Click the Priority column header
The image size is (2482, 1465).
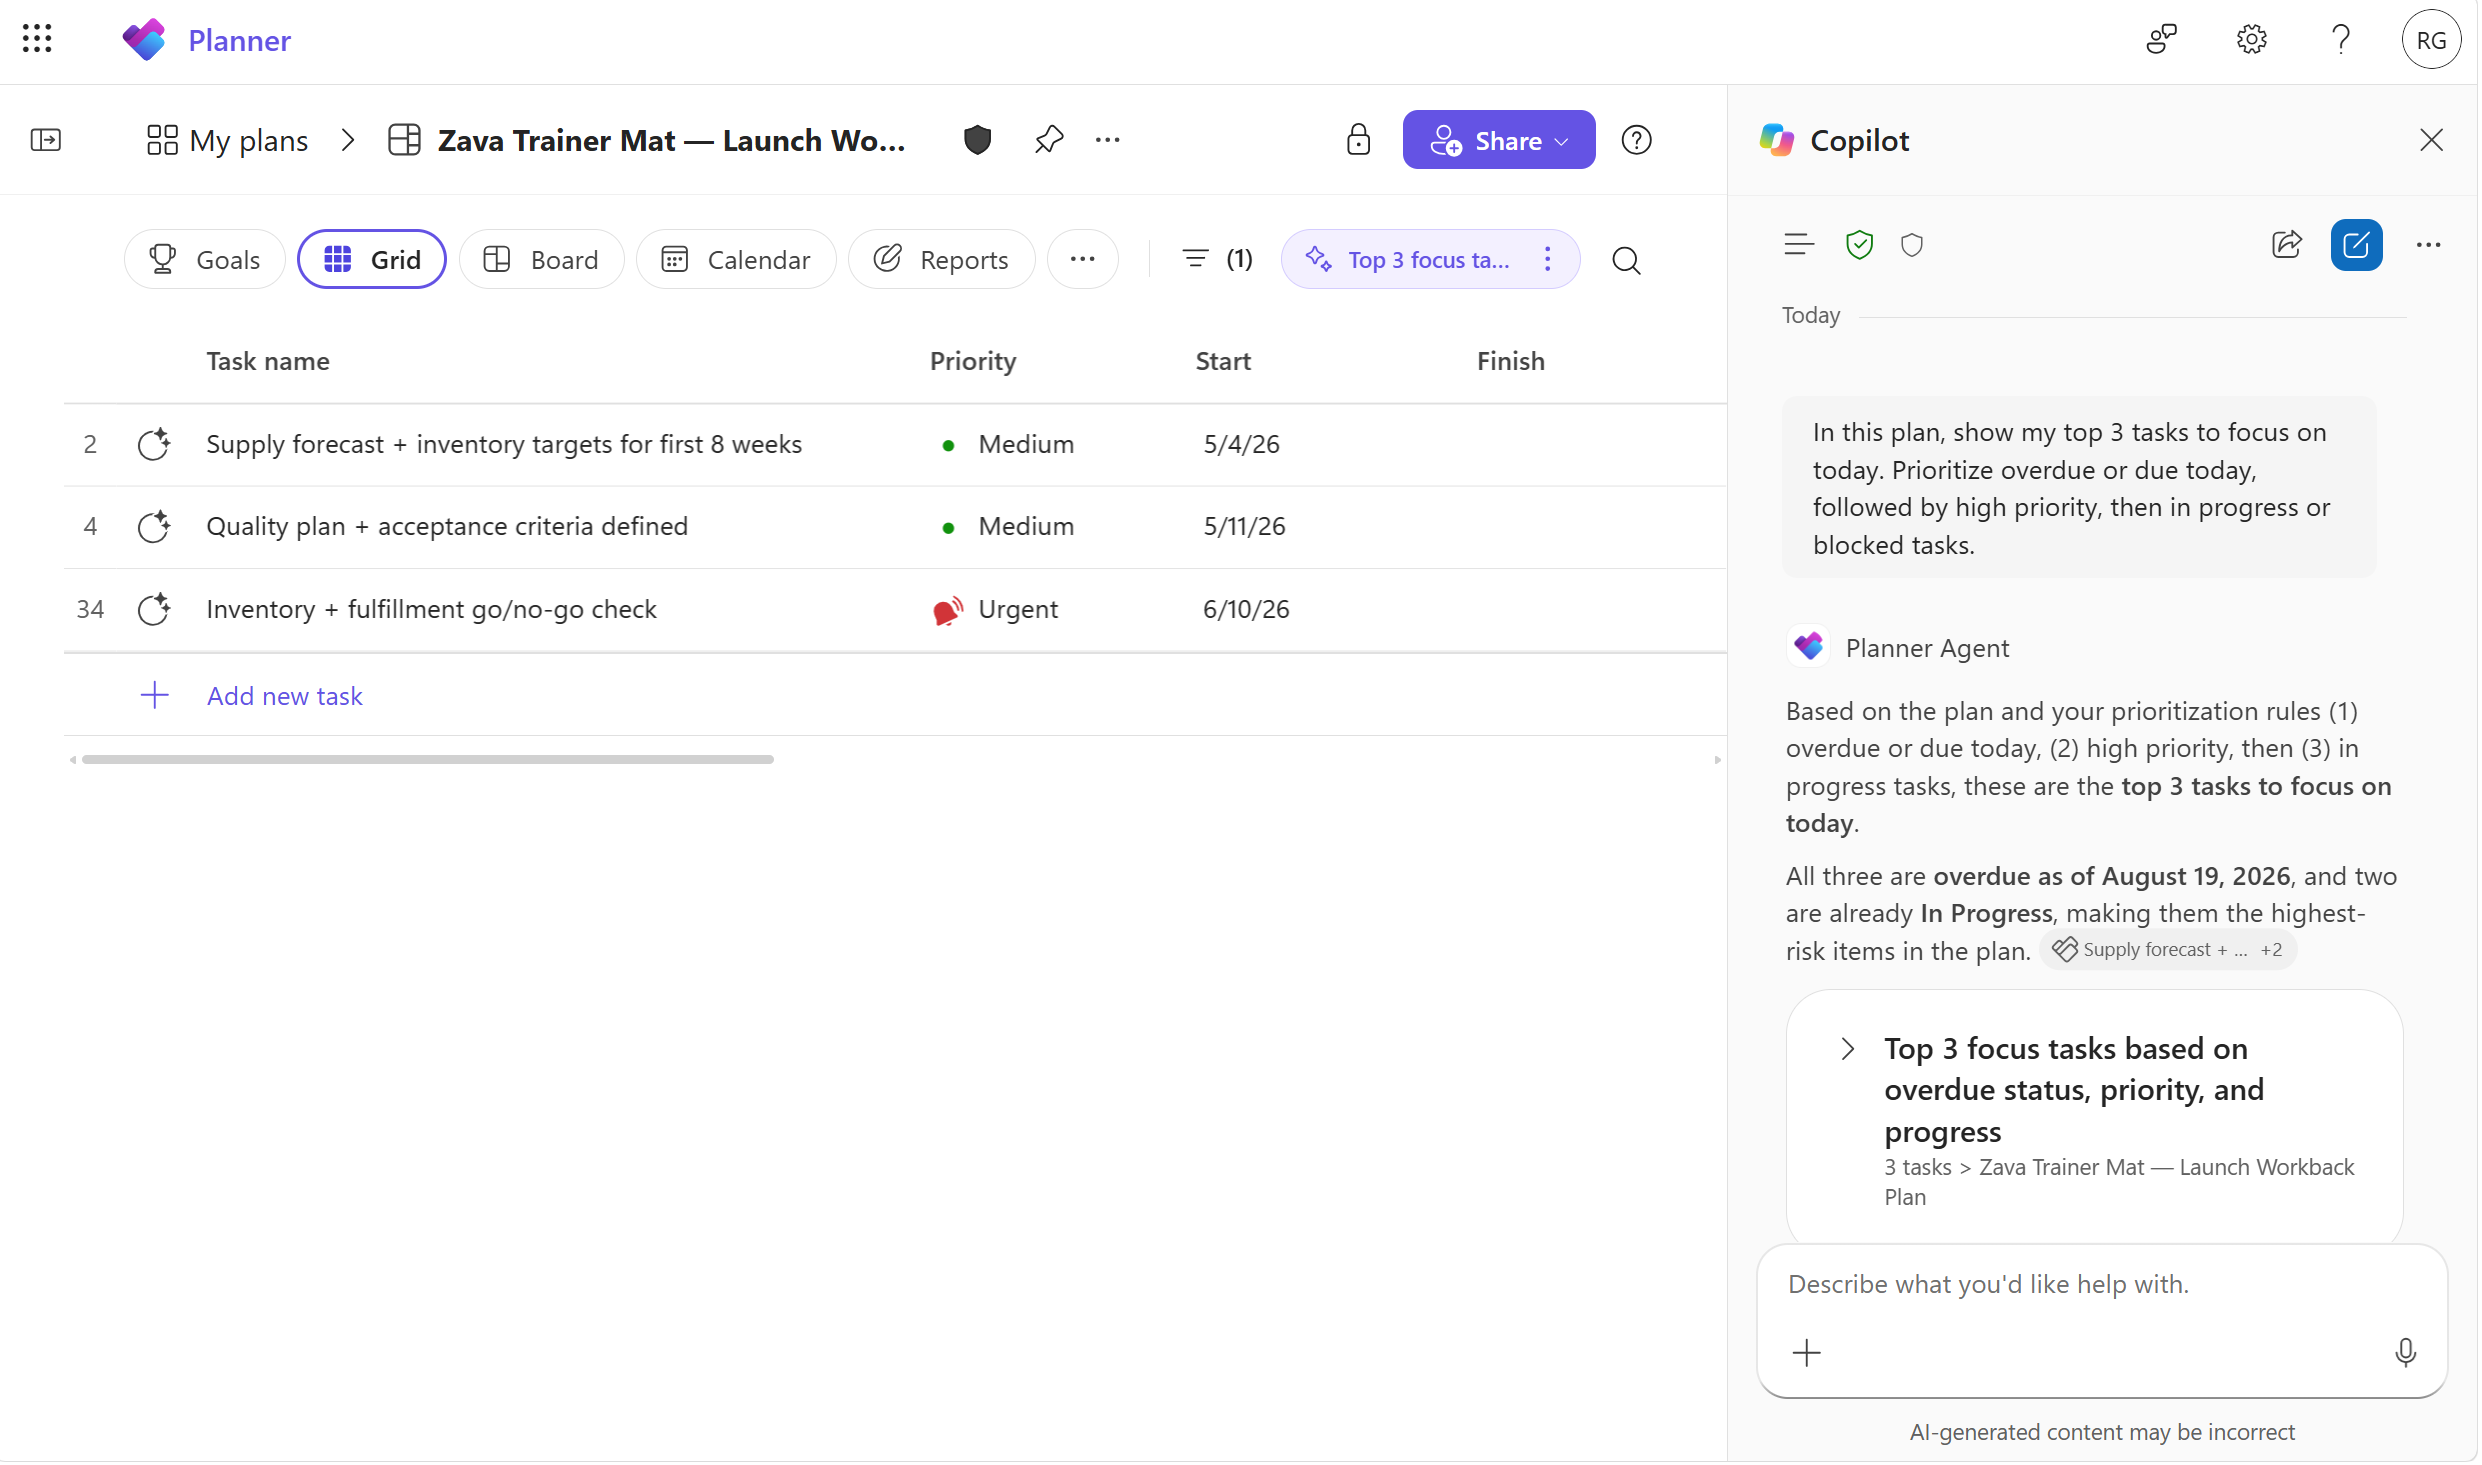[972, 362]
